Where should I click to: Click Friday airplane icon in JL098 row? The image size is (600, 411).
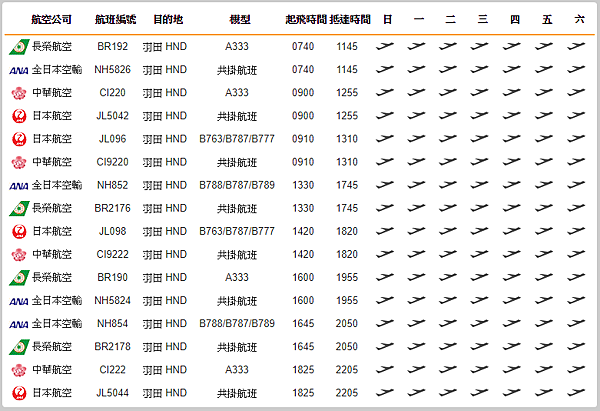pyautogui.click(x=544, y=231)
